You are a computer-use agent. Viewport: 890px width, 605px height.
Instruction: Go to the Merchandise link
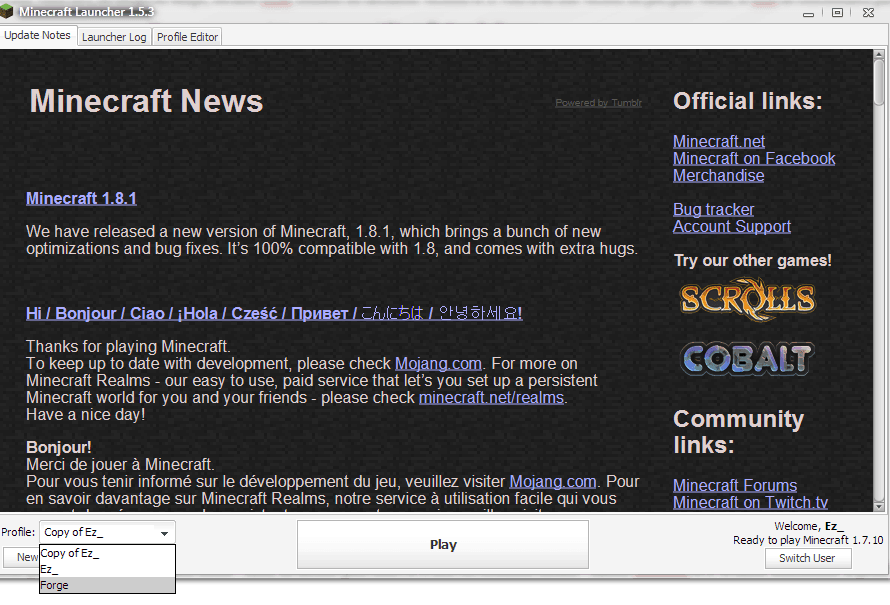point(719,175)
